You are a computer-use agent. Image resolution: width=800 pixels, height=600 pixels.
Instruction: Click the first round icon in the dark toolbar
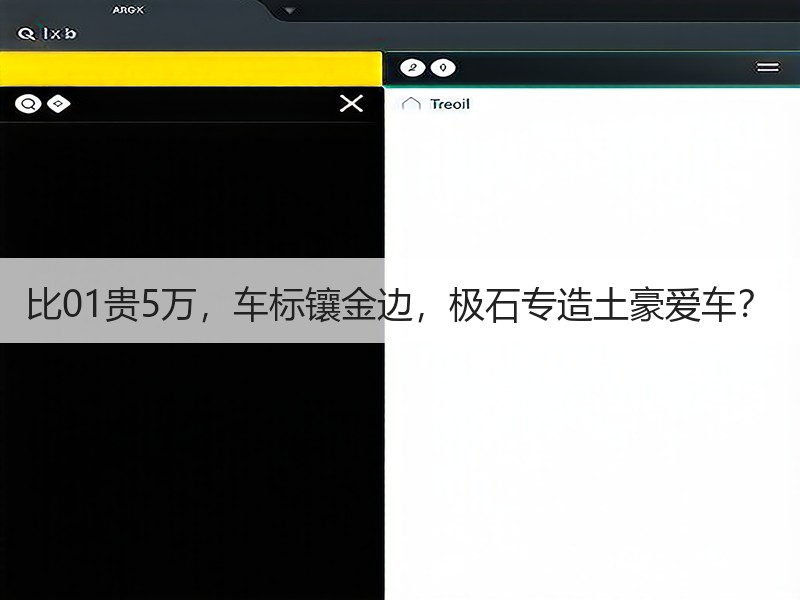[x=412, y=68]
